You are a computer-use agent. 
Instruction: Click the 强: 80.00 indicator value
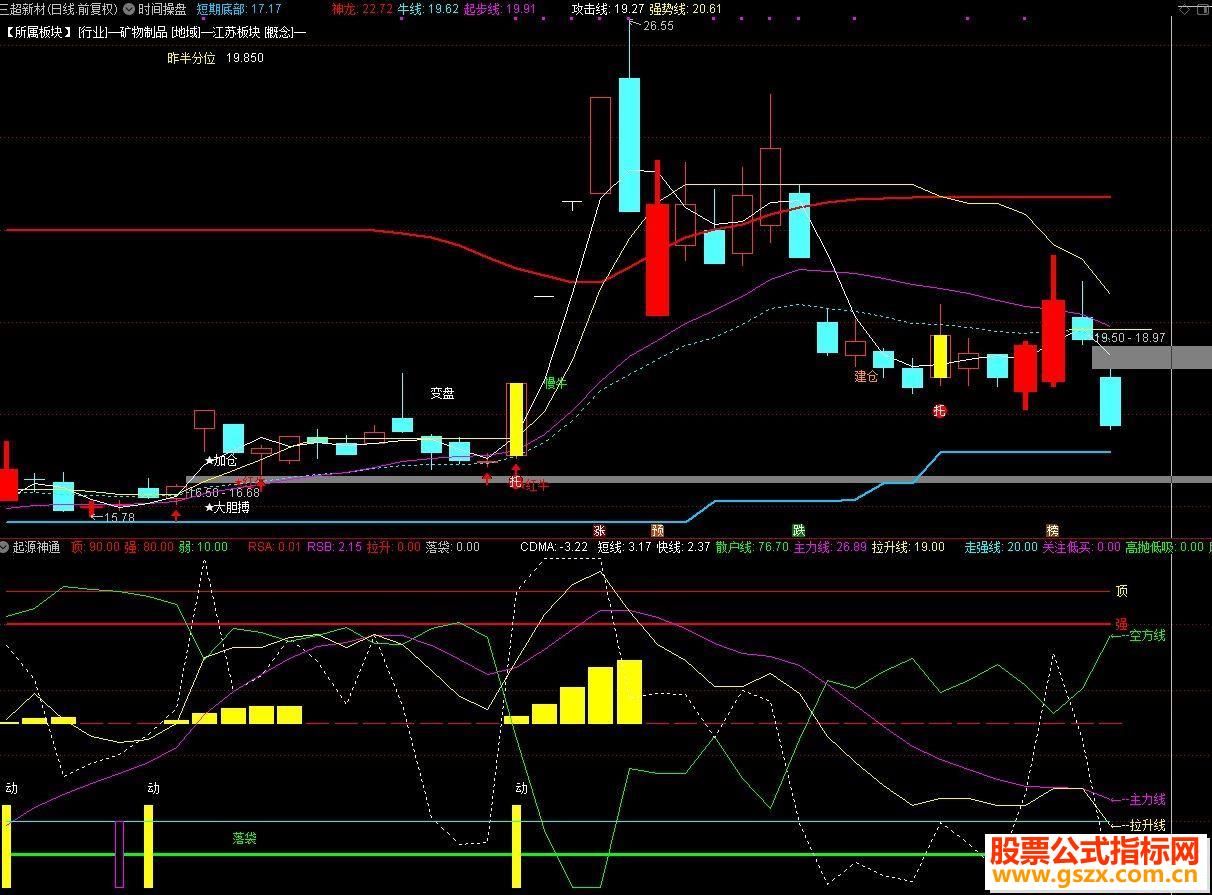click(x=149, y=547)
